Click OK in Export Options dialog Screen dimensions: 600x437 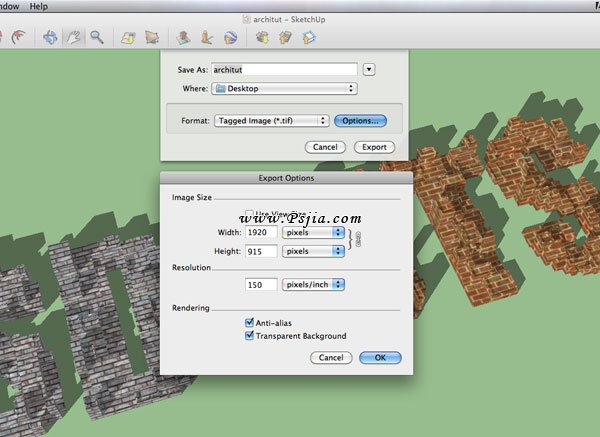(379, 357)
